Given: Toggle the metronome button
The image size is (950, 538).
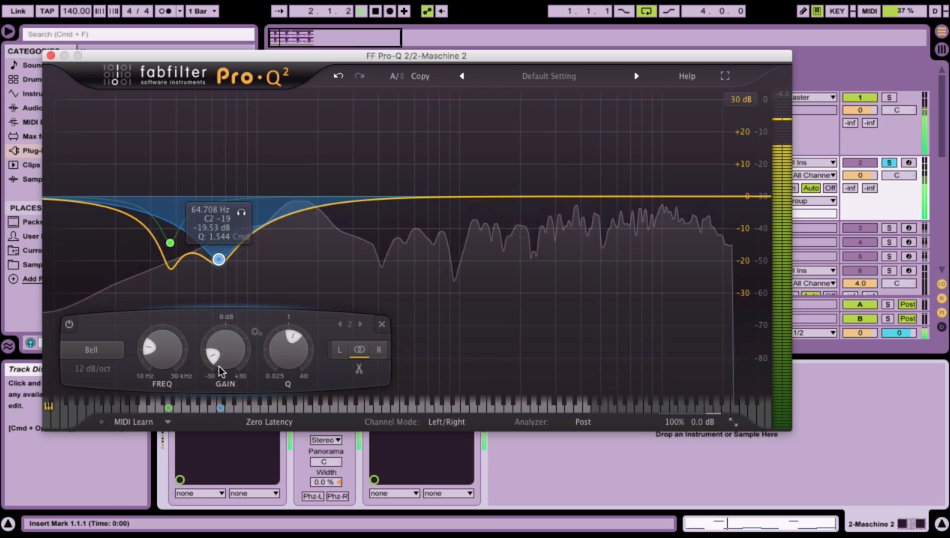Looking at the screenshot, I should point(164,11).
